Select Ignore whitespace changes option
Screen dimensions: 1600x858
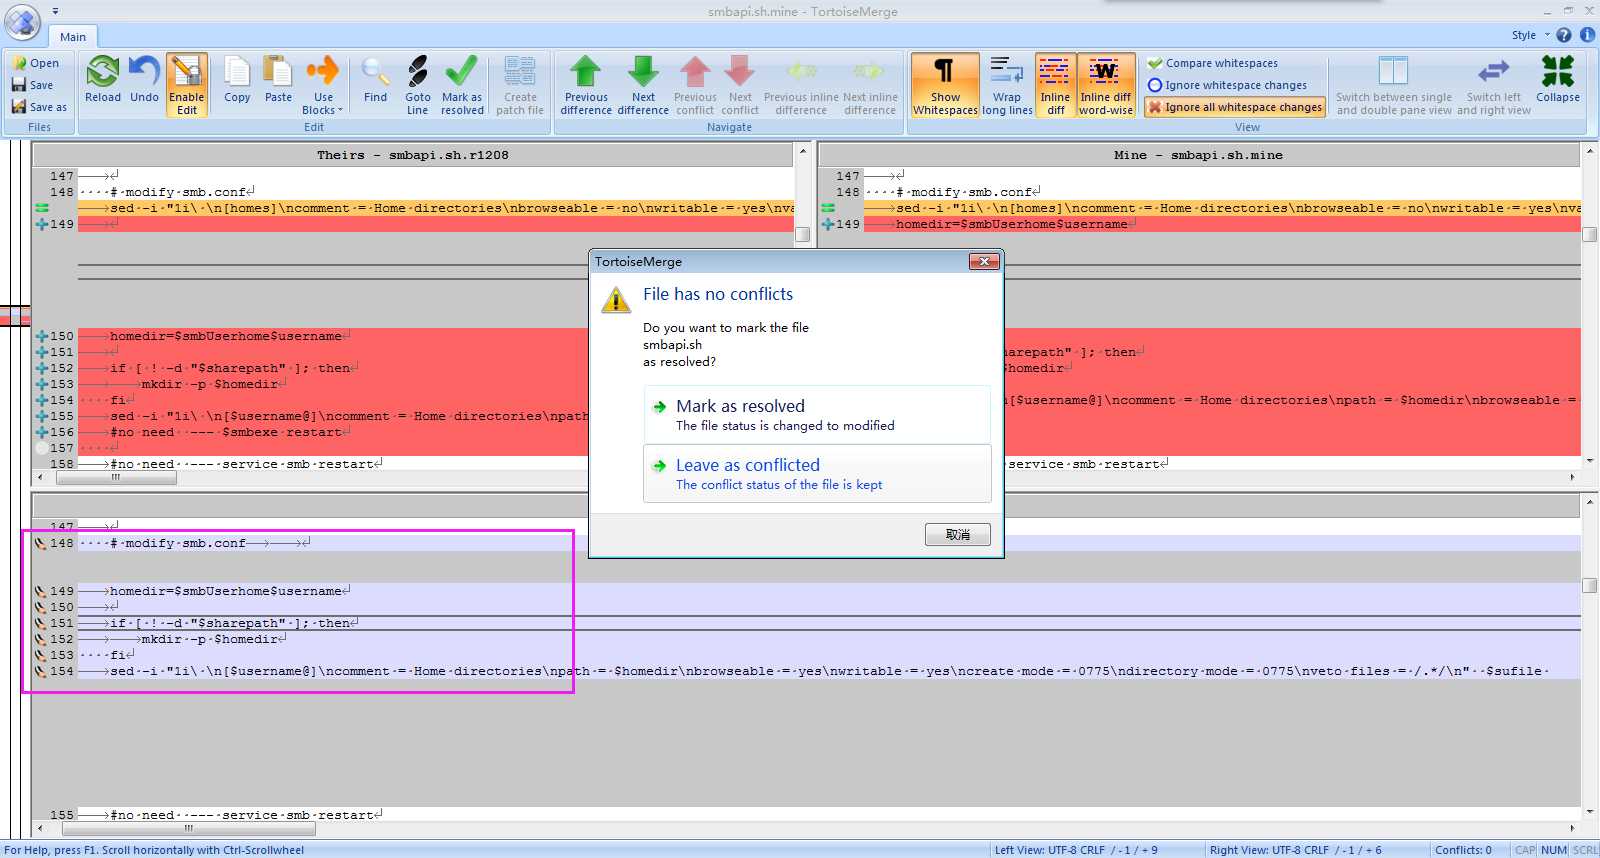coord(1227,85)
